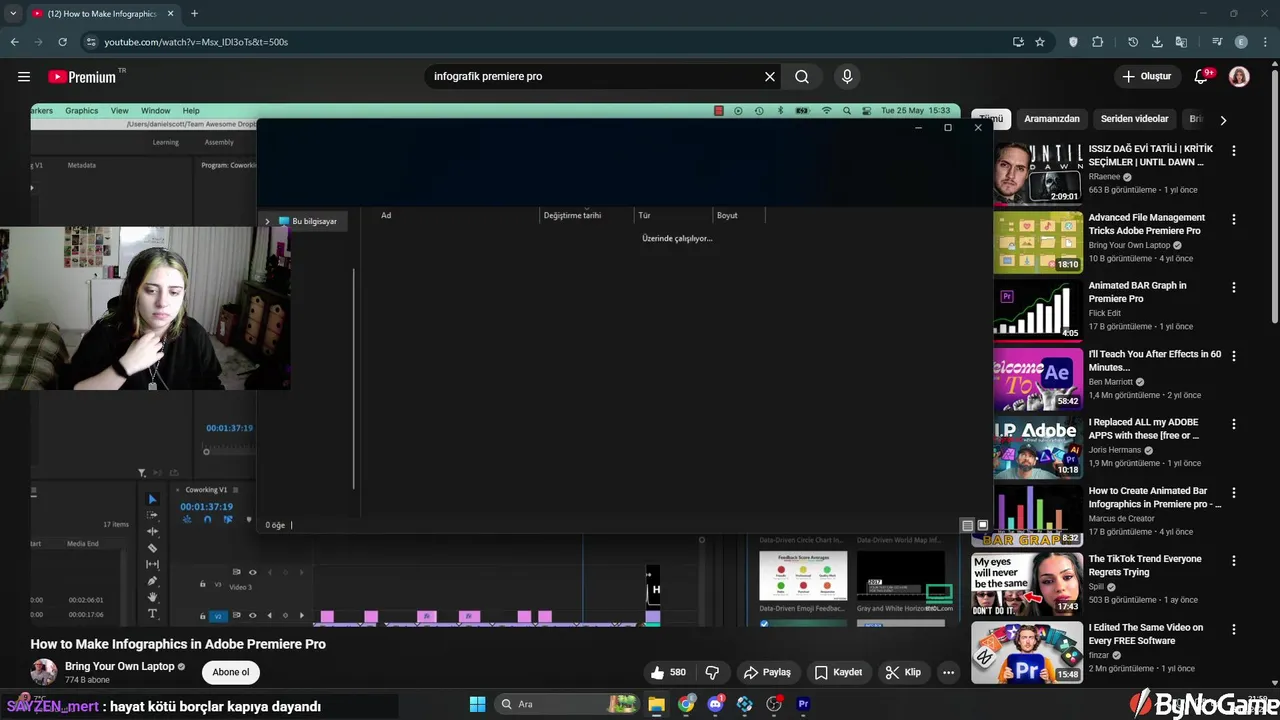Start voice search with the microphone icon
Viewport: 1280px width, 720px height.
(847, 76)
